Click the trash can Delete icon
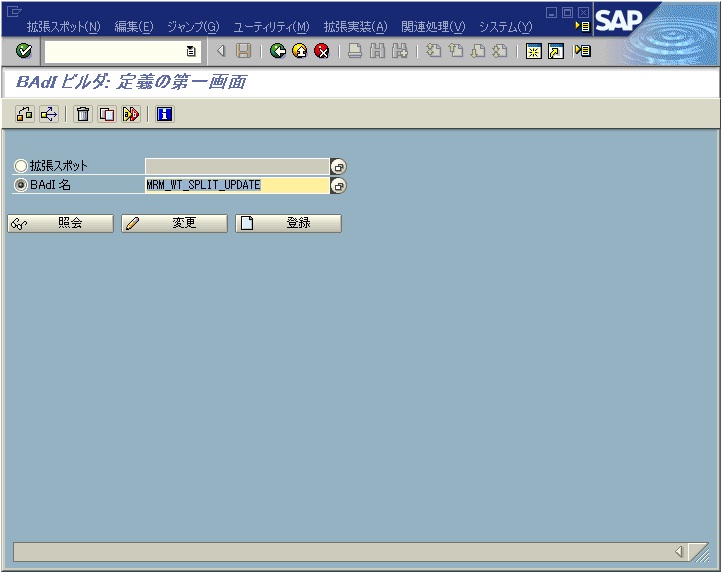Image resolution: width=722 pixels, height=573 pixels. point(83,115)
